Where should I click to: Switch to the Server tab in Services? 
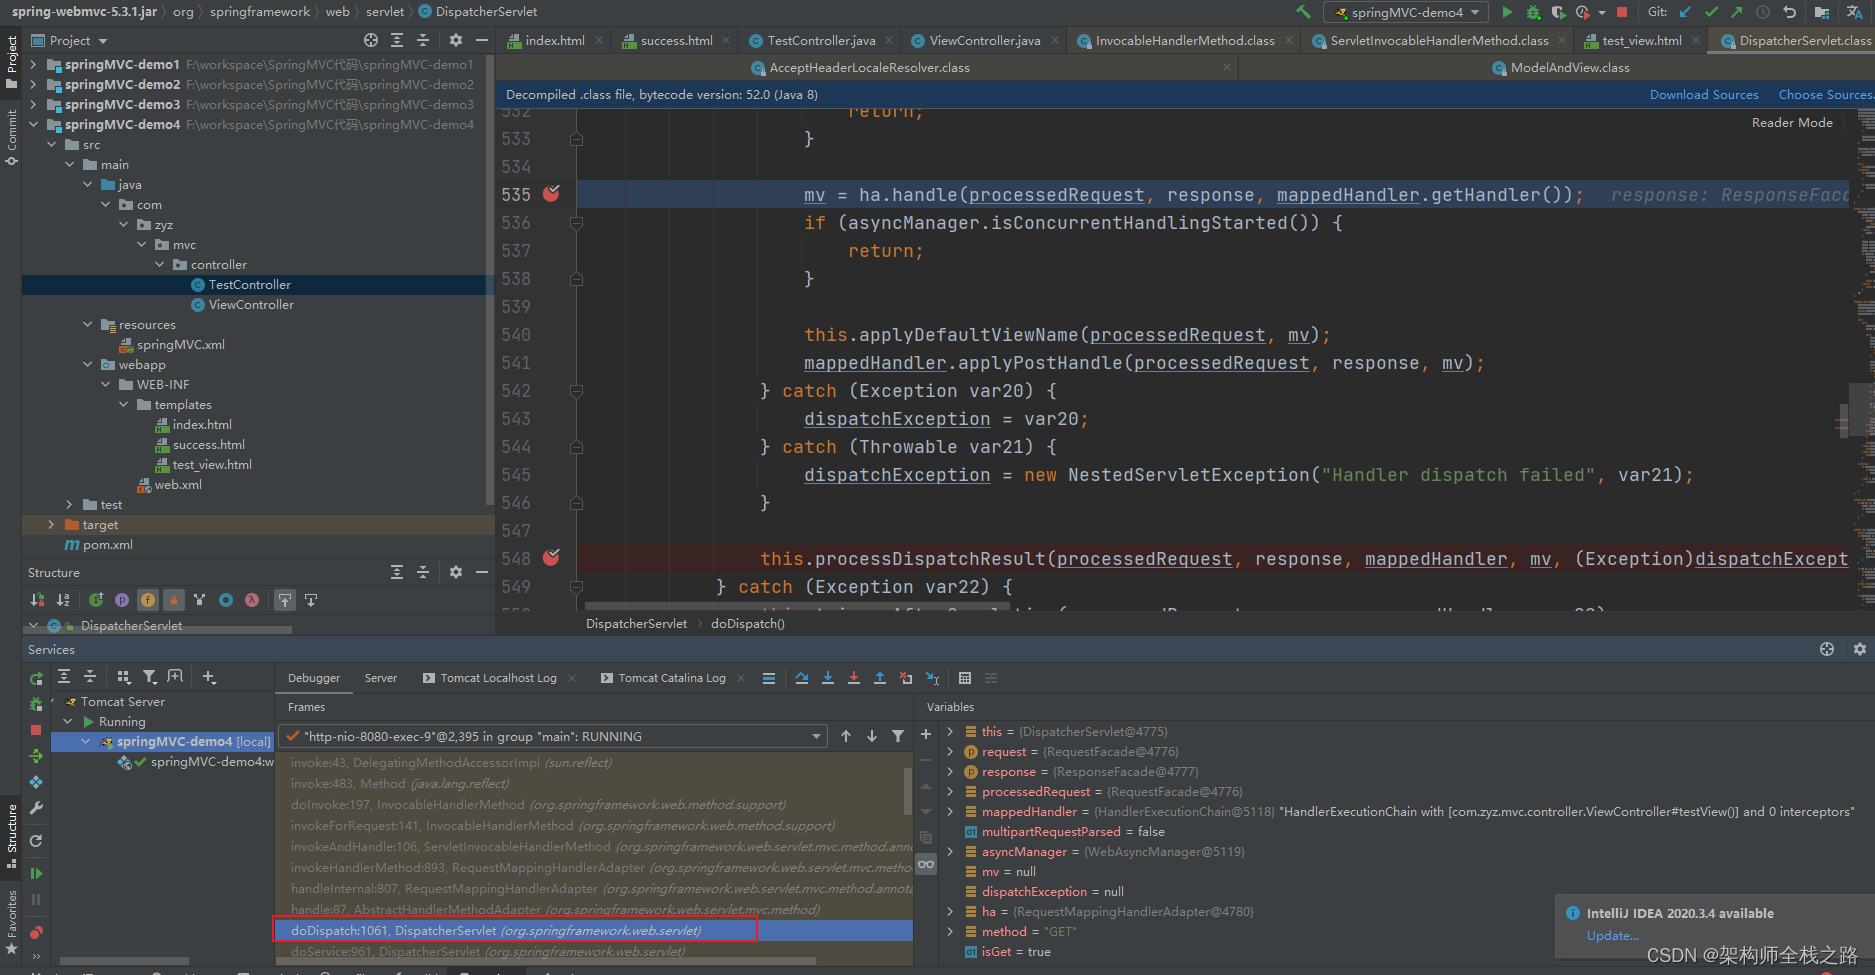click(x=380, y=678)
